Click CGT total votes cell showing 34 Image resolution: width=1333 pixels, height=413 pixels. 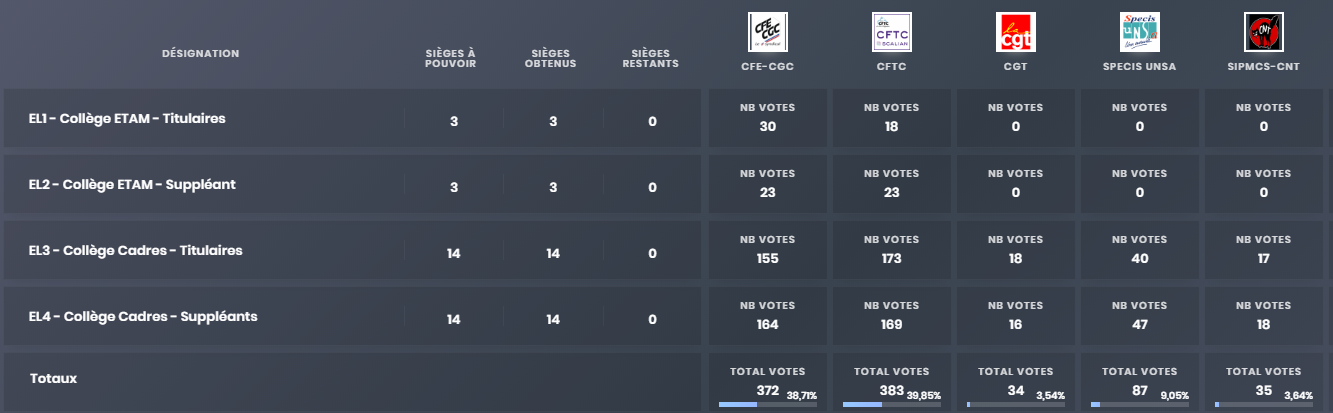(x=1016, y=383)
